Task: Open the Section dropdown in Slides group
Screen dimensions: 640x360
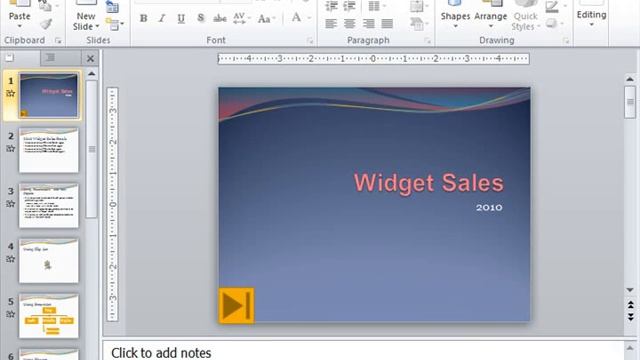Action: (x=114, y=24)
